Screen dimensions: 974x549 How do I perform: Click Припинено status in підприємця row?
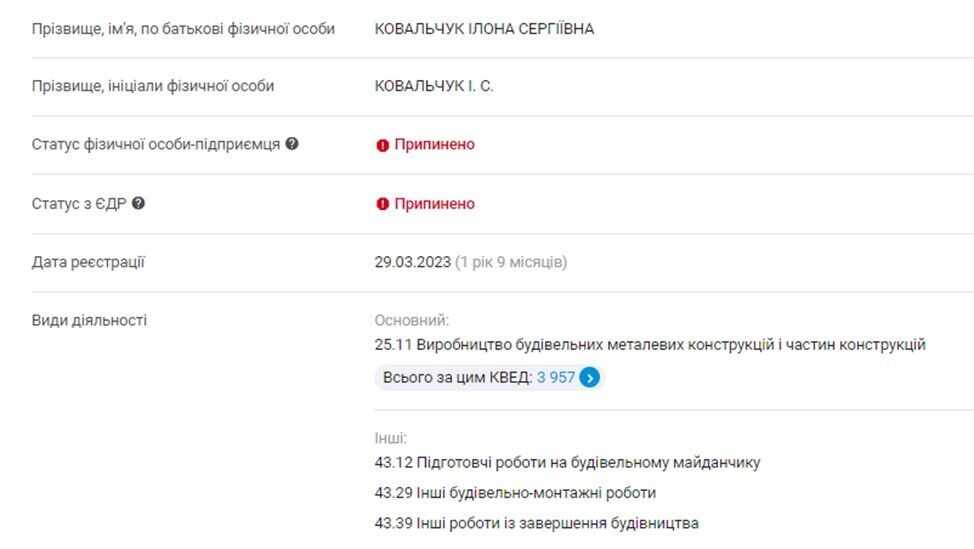coord(434,144)
